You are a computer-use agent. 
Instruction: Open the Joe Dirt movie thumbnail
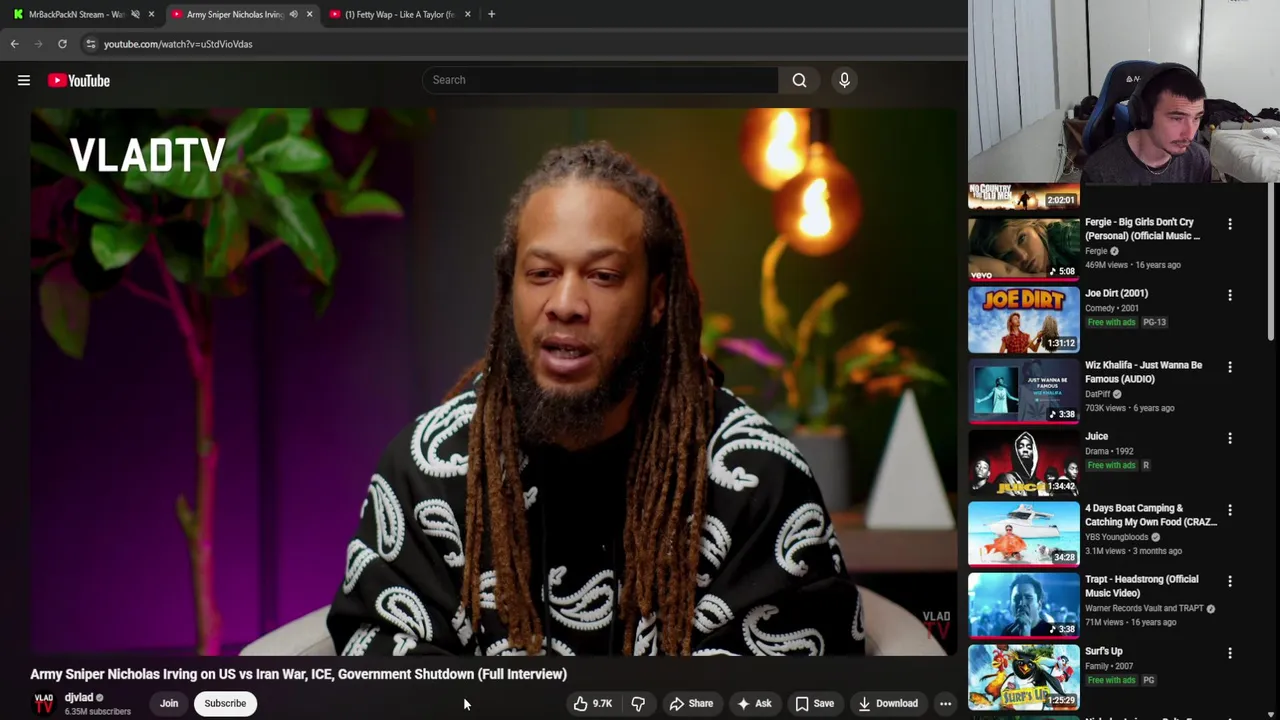1024,320
